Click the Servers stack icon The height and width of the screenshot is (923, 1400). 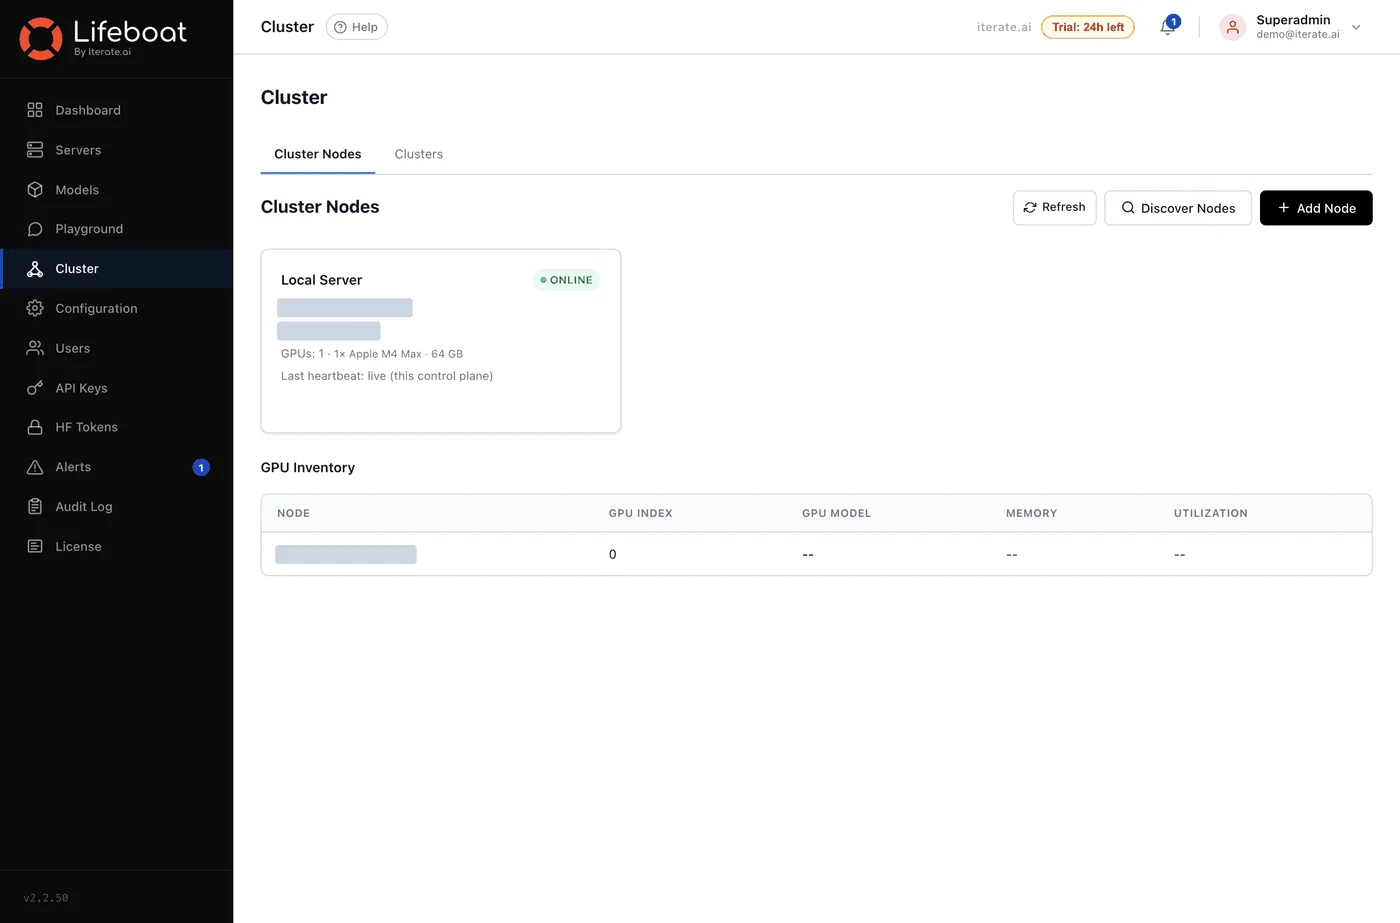[35, 150]
